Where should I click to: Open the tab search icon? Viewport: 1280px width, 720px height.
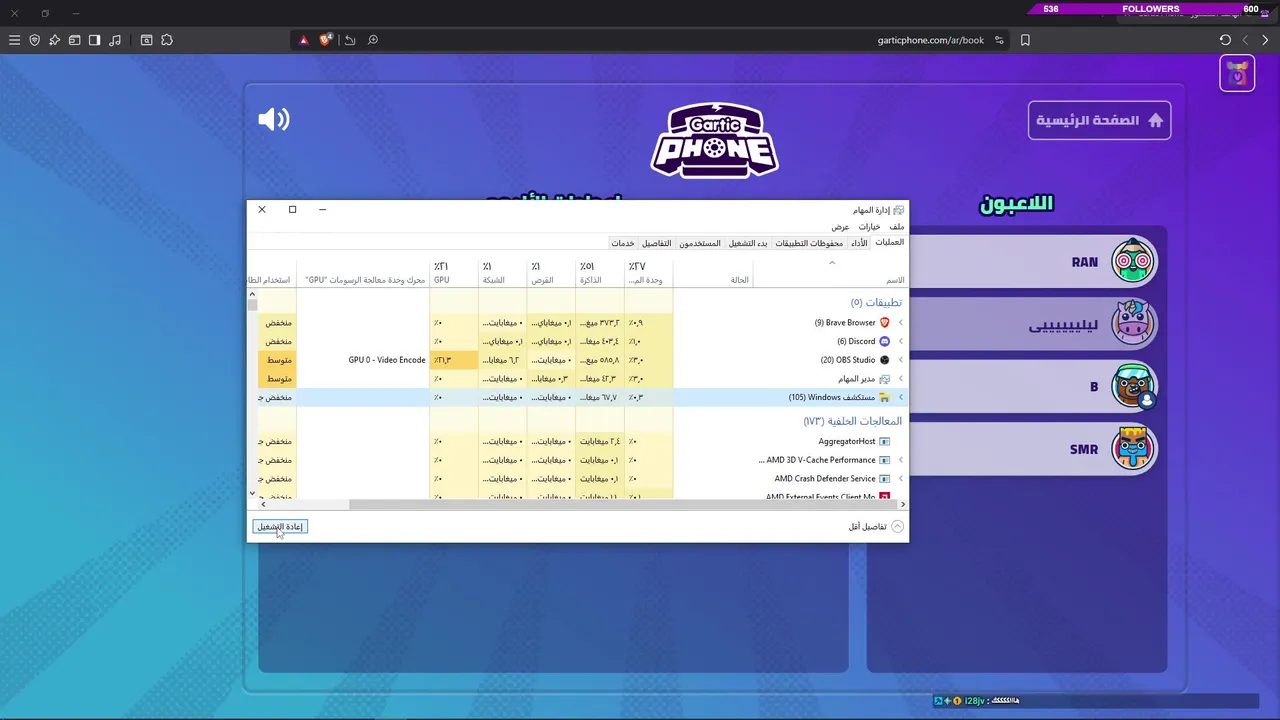(146, 40)
